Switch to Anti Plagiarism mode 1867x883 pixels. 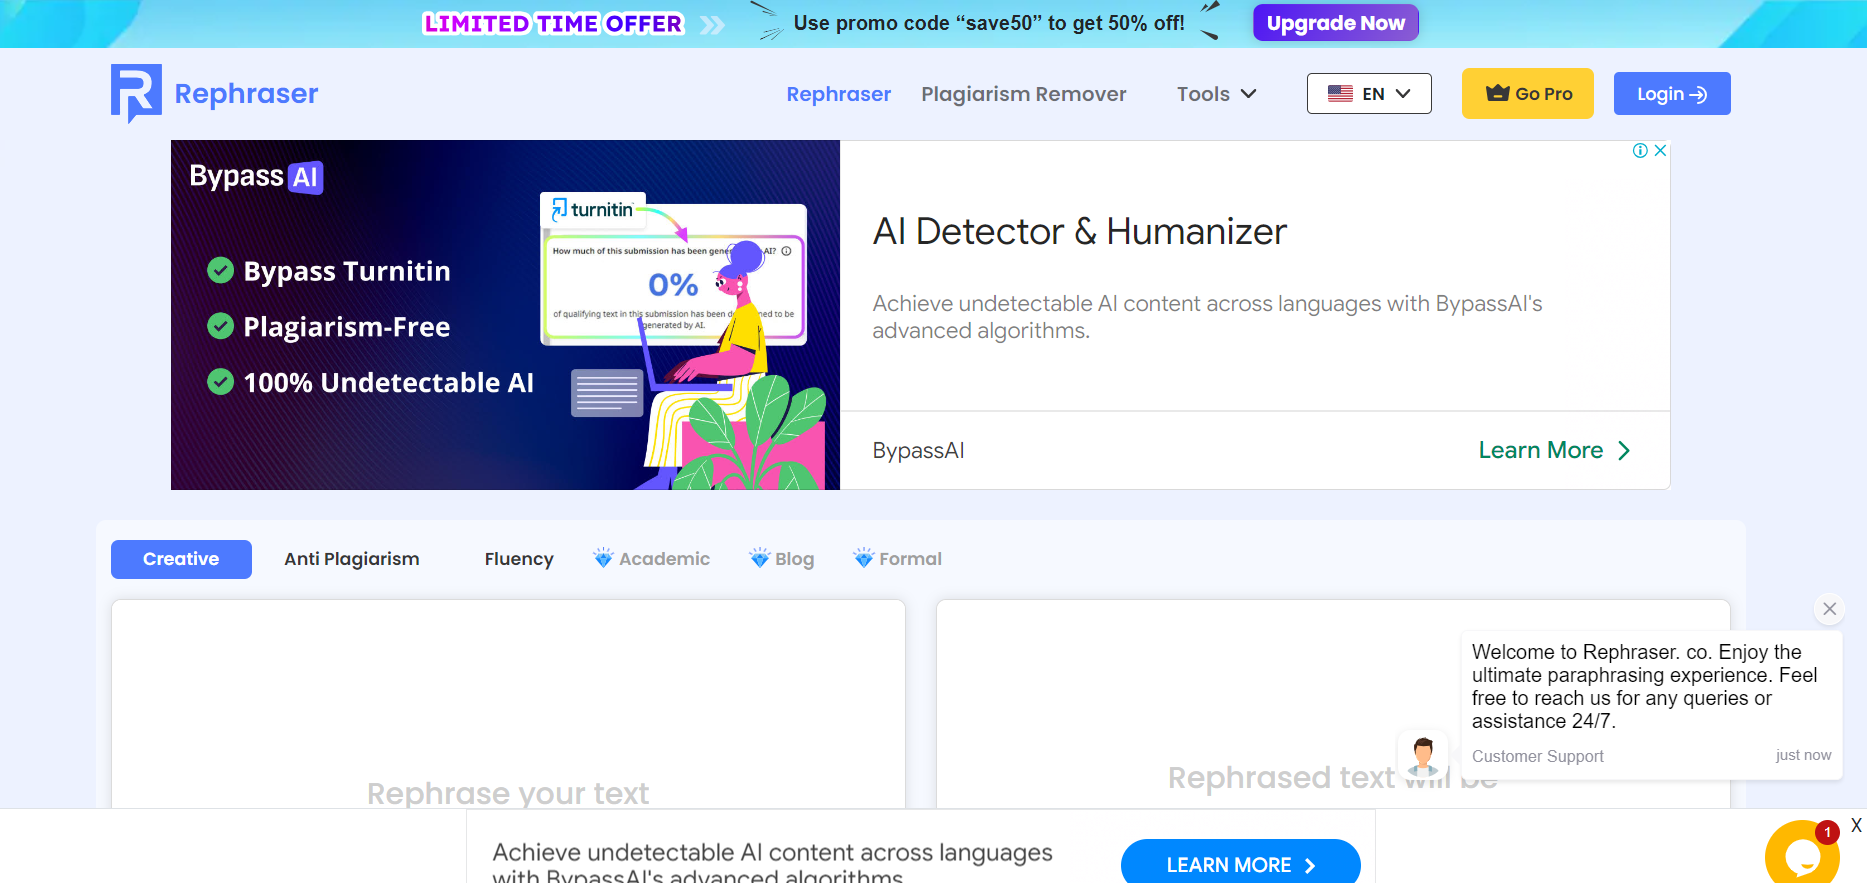point(352,559)
